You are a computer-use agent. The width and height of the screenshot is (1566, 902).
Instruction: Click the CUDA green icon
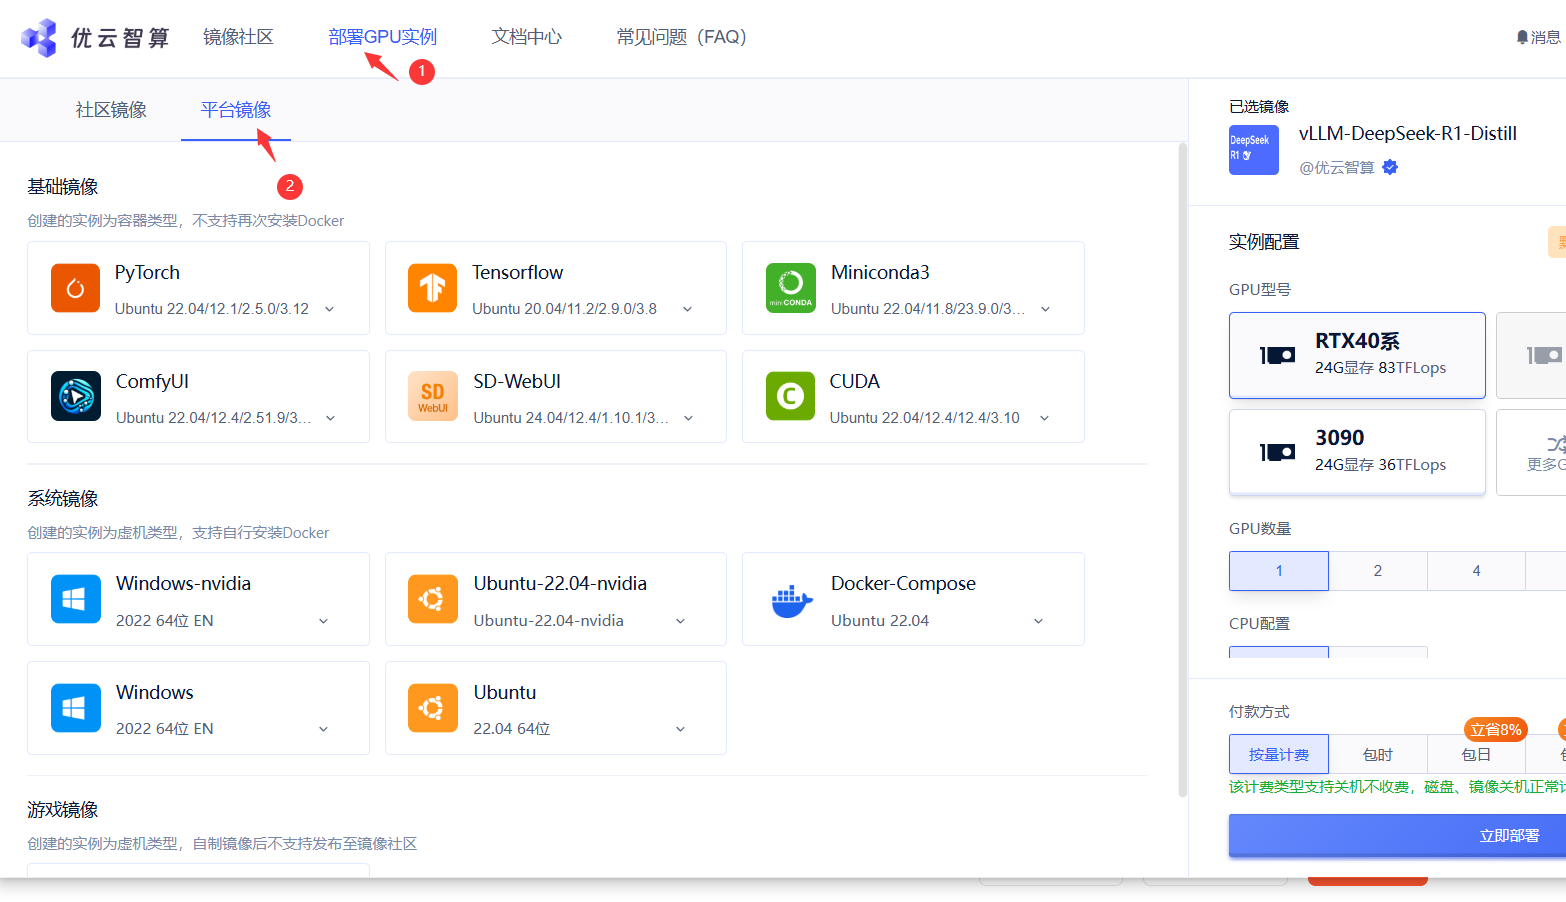790,396
